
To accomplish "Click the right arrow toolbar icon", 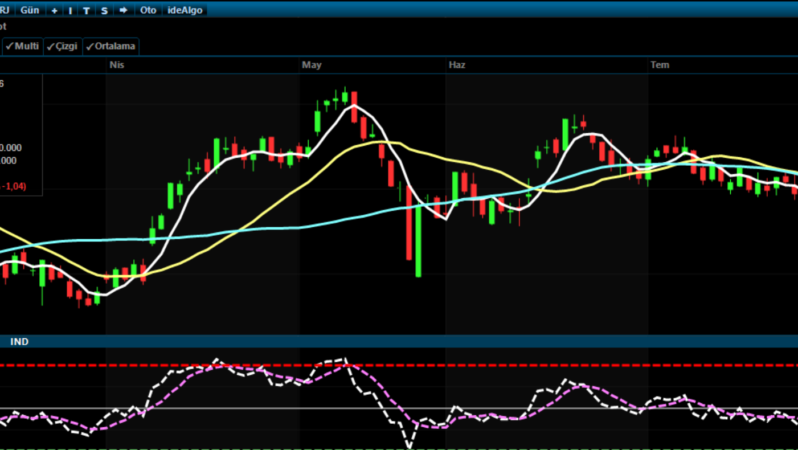I will pos(123,10).
